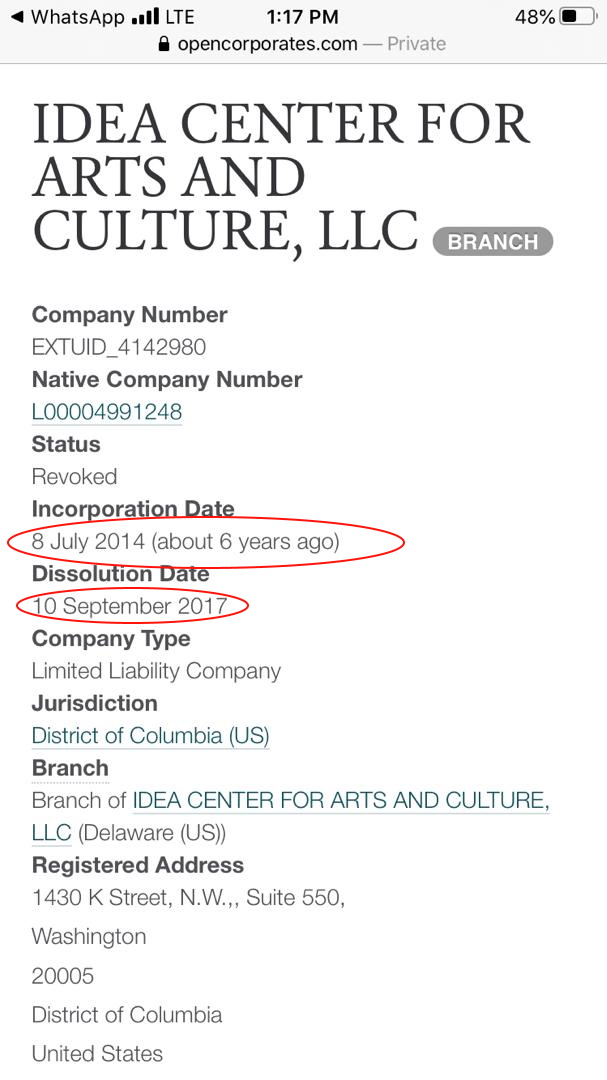Click the Revoked status value
This screenshot has height=1080, width=607.
tap(74, 476)
